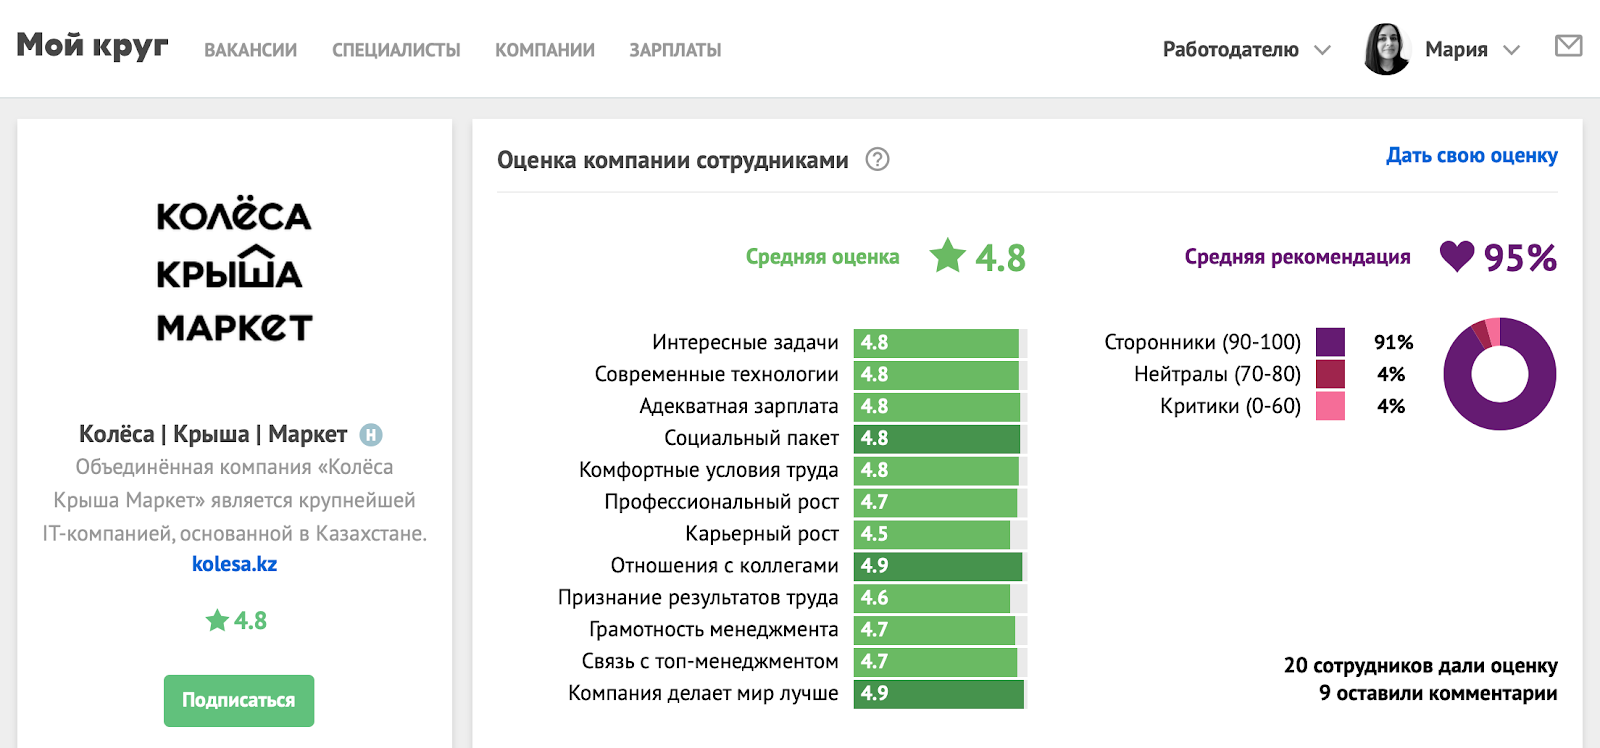The image size is (1600, 748).
Task: Click the Мой круг logo
Action: click(92, 46)
